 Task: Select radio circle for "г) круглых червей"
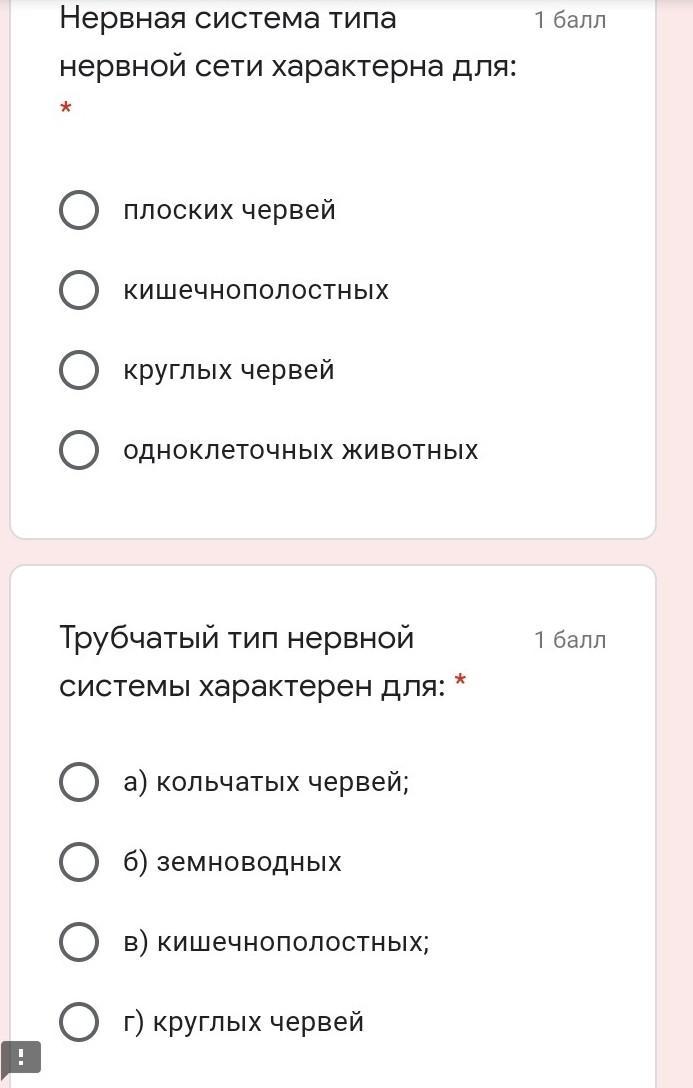coord(79,1022)
